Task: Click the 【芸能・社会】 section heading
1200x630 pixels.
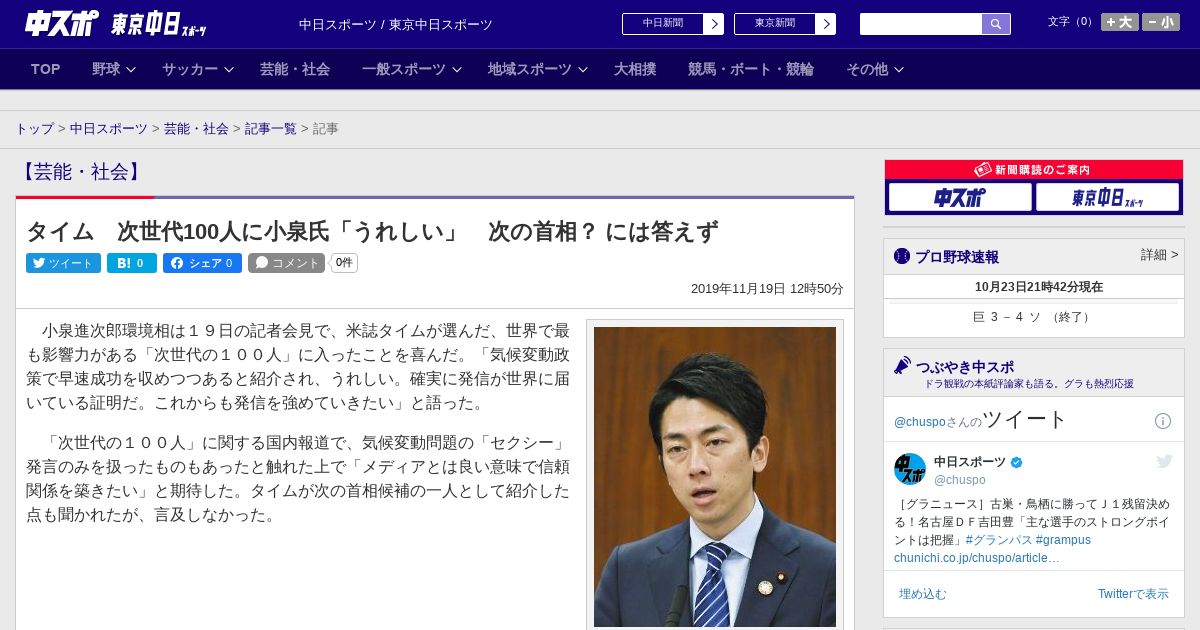Action: coord(80,172)
